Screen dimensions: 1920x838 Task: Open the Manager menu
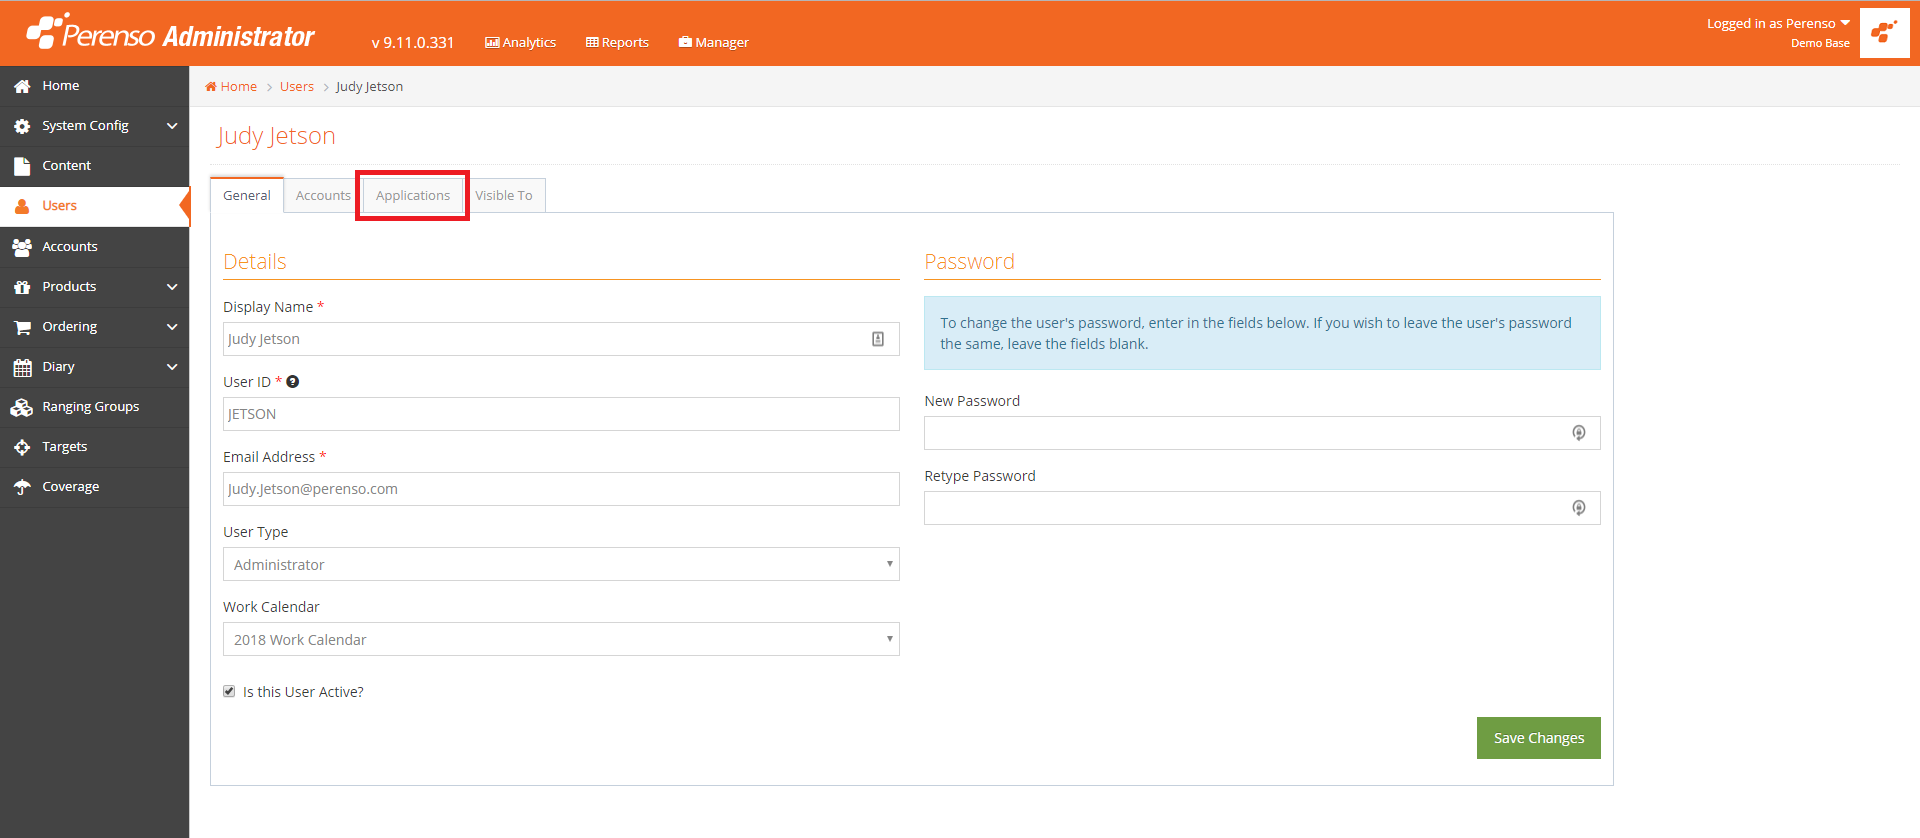click(713, 43)
